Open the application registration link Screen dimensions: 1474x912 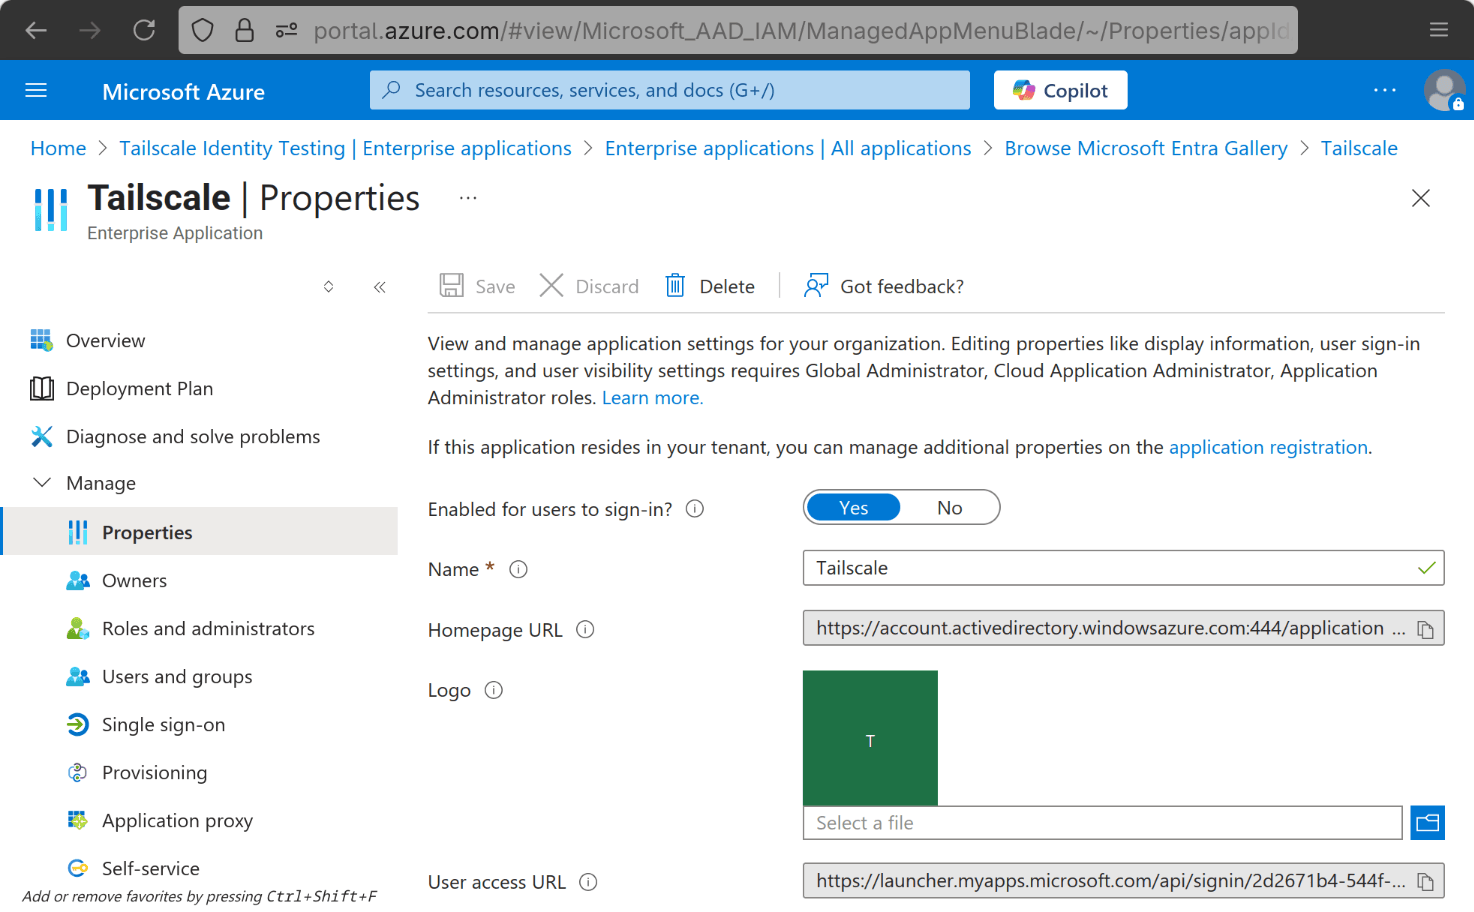click(x=1268, y=447)
